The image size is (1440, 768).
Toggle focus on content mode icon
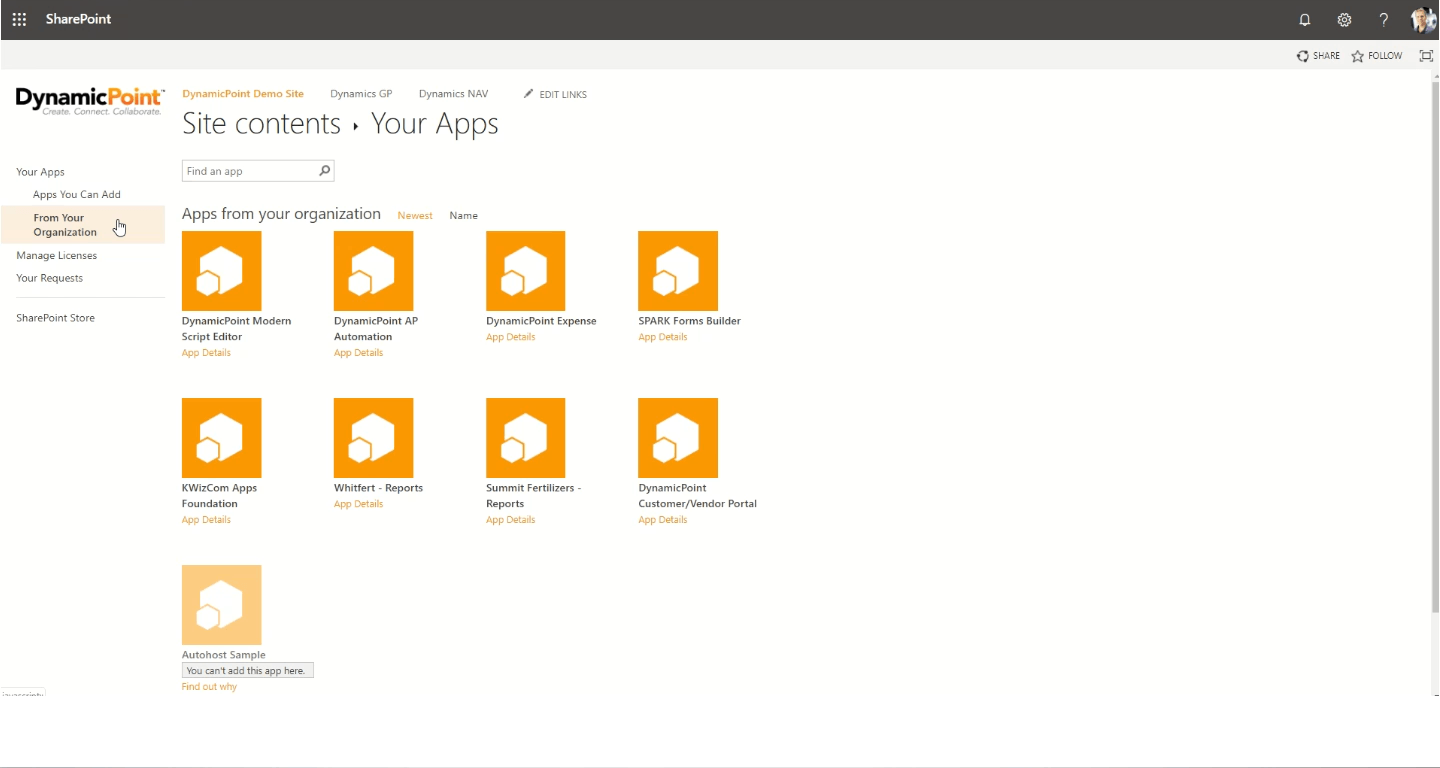[x=1426, y=56]
